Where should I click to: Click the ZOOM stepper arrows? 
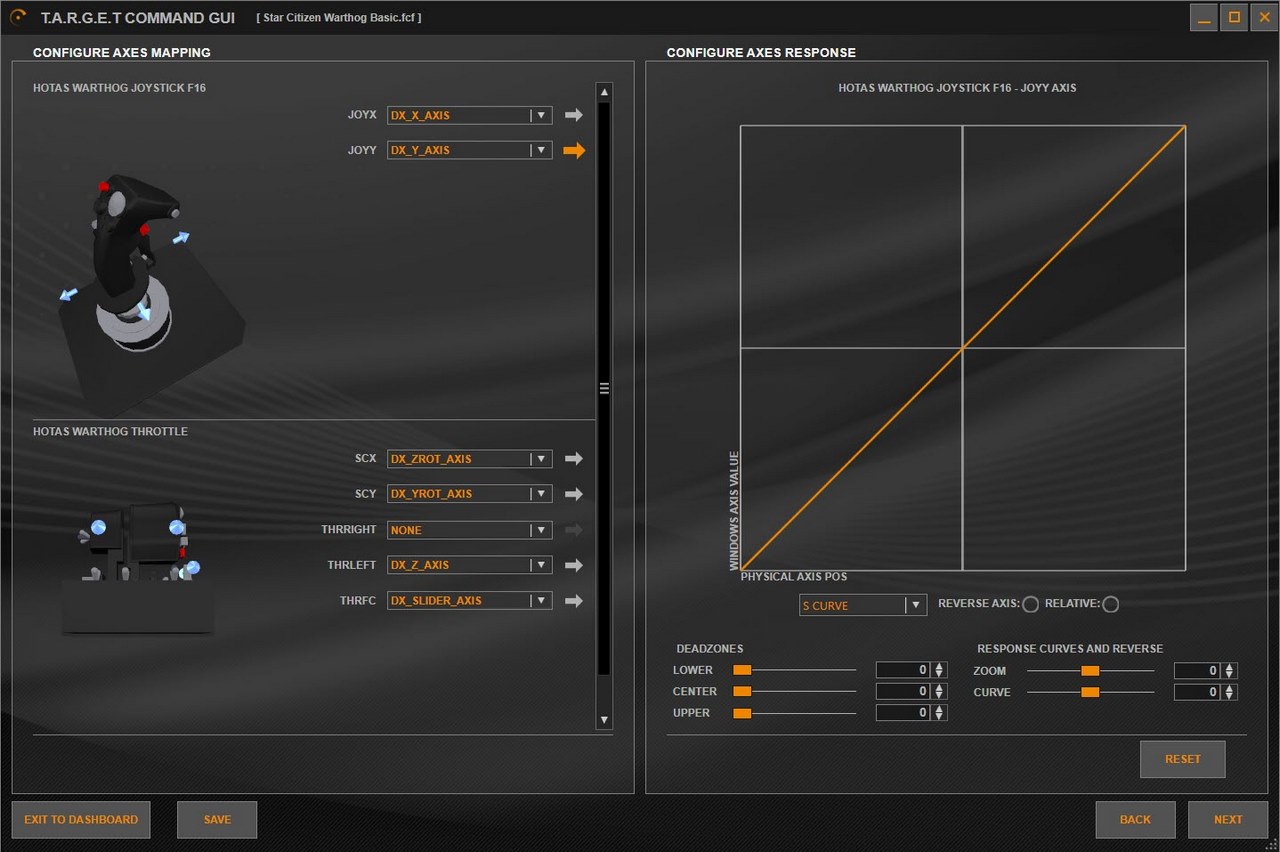(x=1230, y=671)
